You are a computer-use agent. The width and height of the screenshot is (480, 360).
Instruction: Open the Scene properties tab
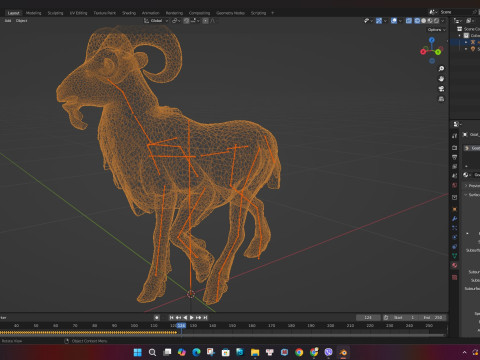coord(455,176)
